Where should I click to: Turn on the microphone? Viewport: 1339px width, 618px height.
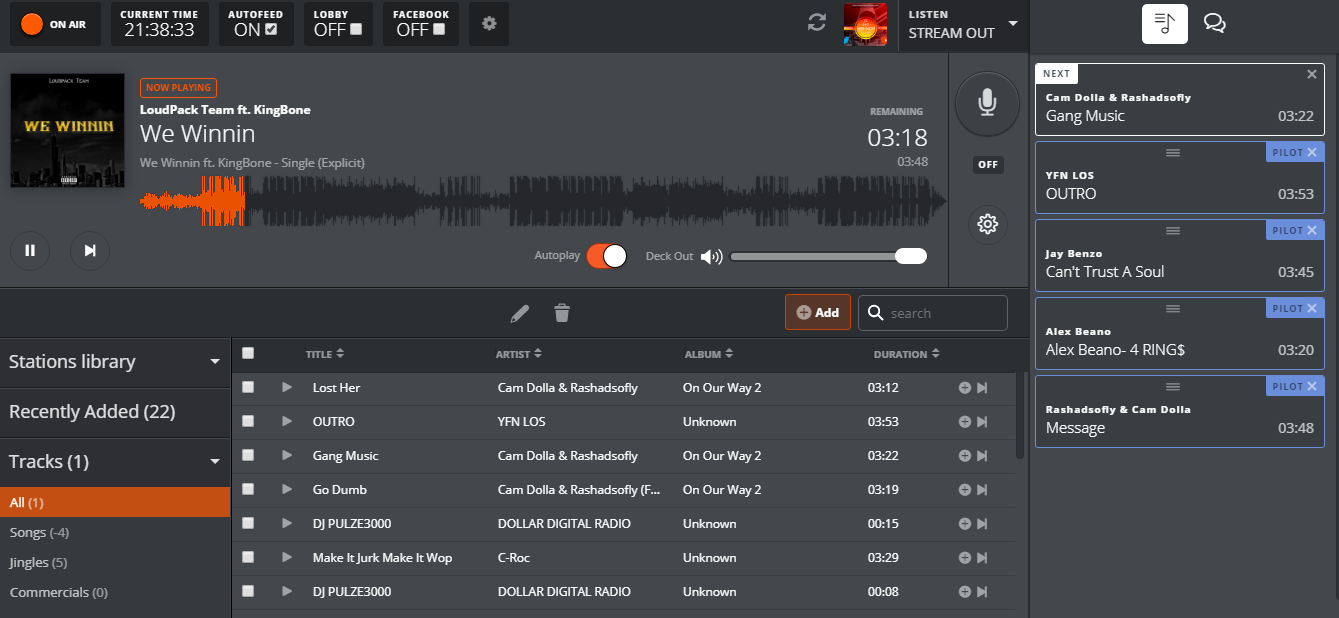(x=987, y=103)
